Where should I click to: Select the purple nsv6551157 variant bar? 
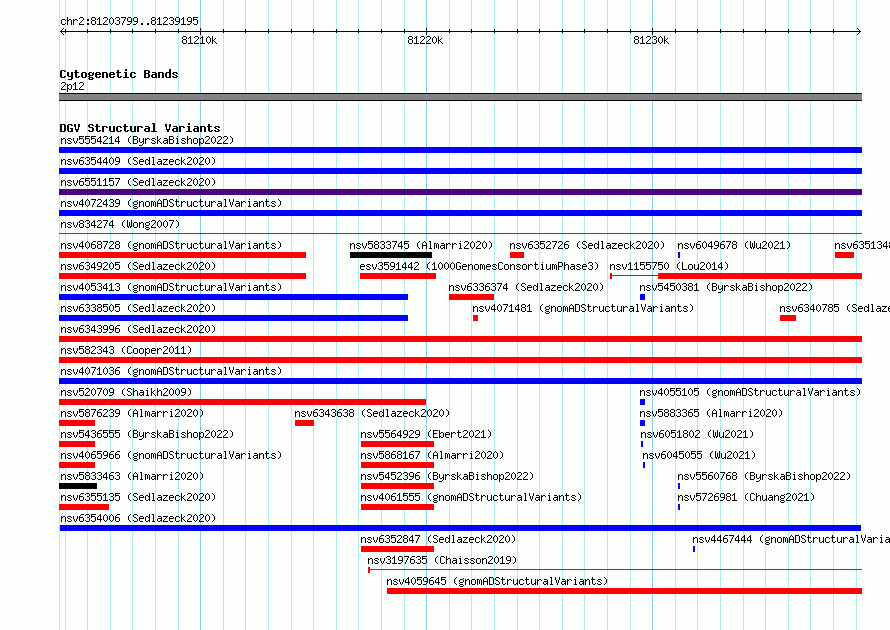tap(460, 192)
